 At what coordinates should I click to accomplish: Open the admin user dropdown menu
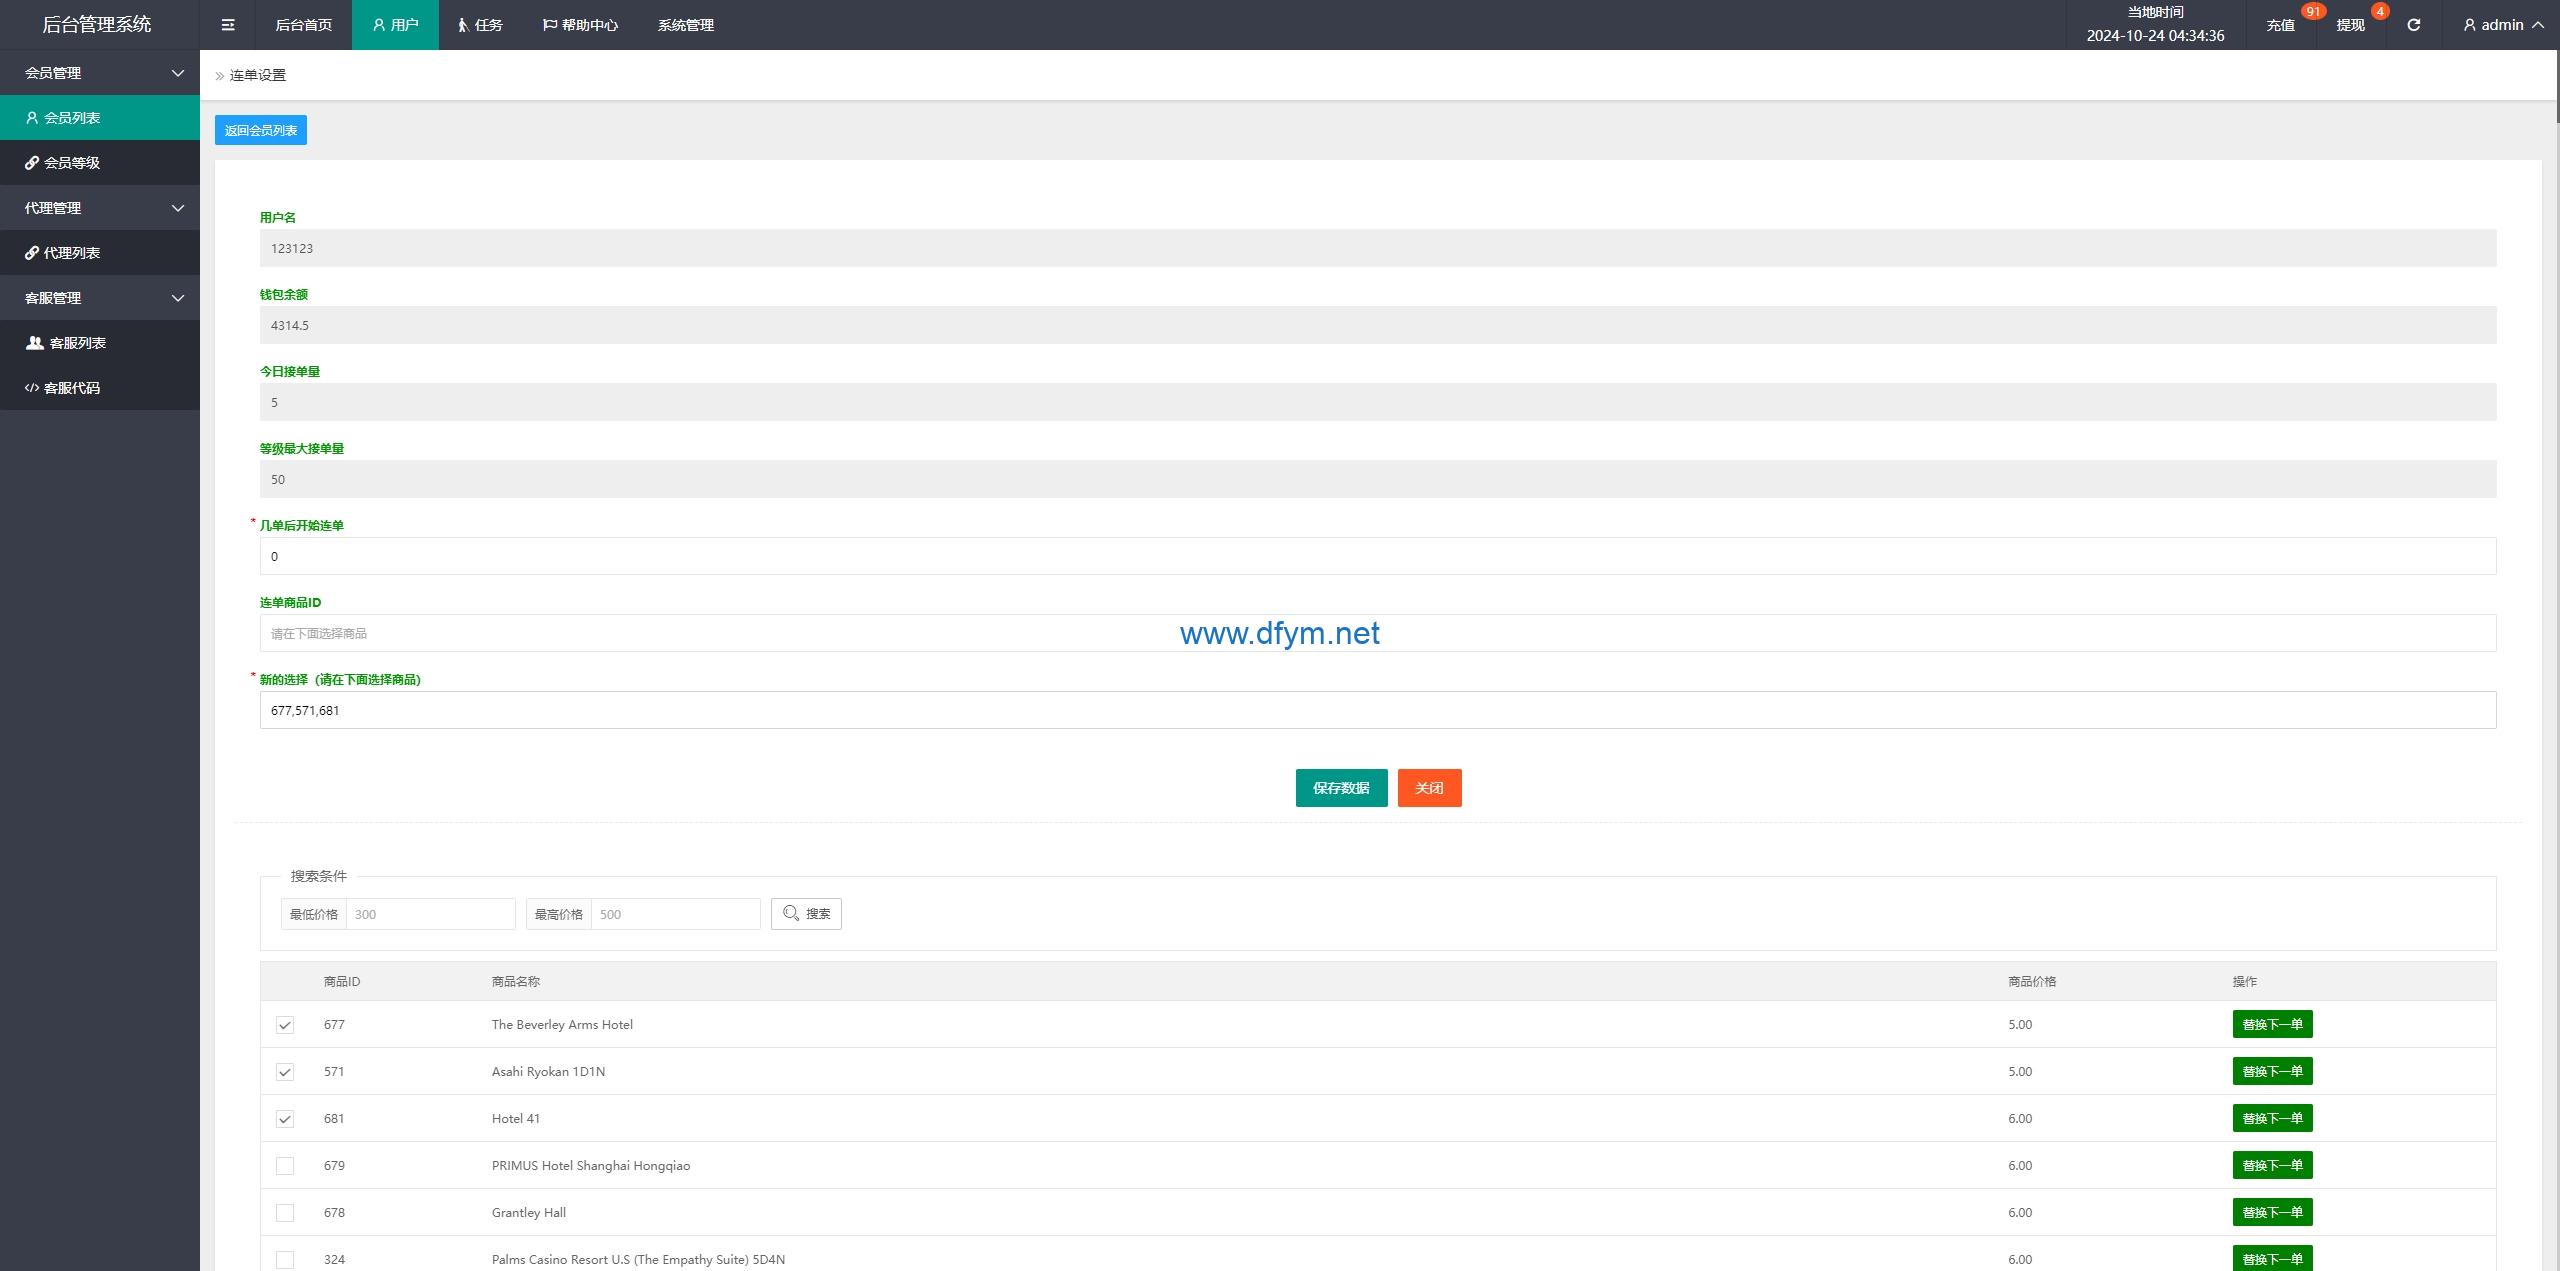pyautogui.click(x=2503, y=25)
